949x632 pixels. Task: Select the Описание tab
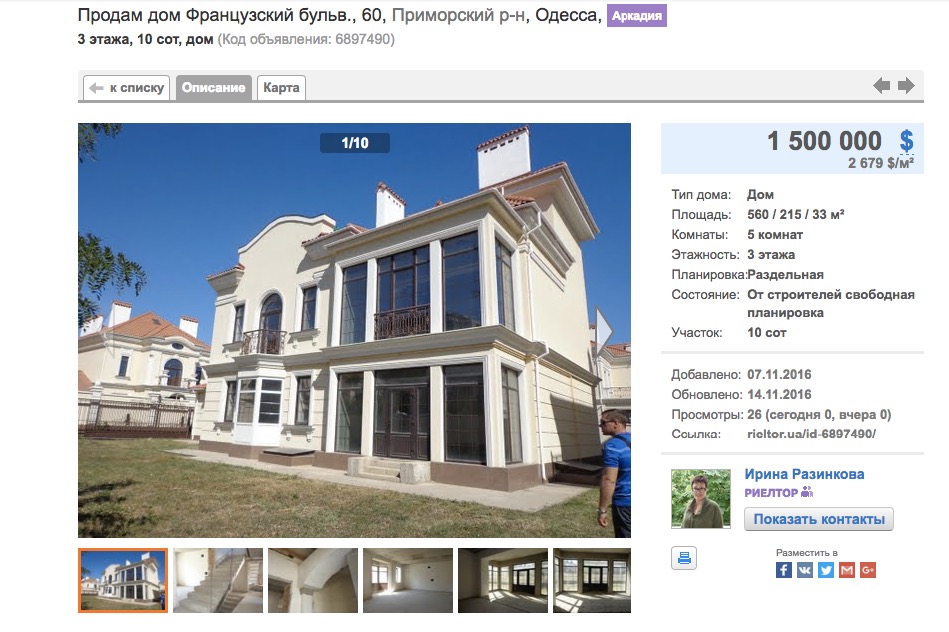(x=214, y=88)
